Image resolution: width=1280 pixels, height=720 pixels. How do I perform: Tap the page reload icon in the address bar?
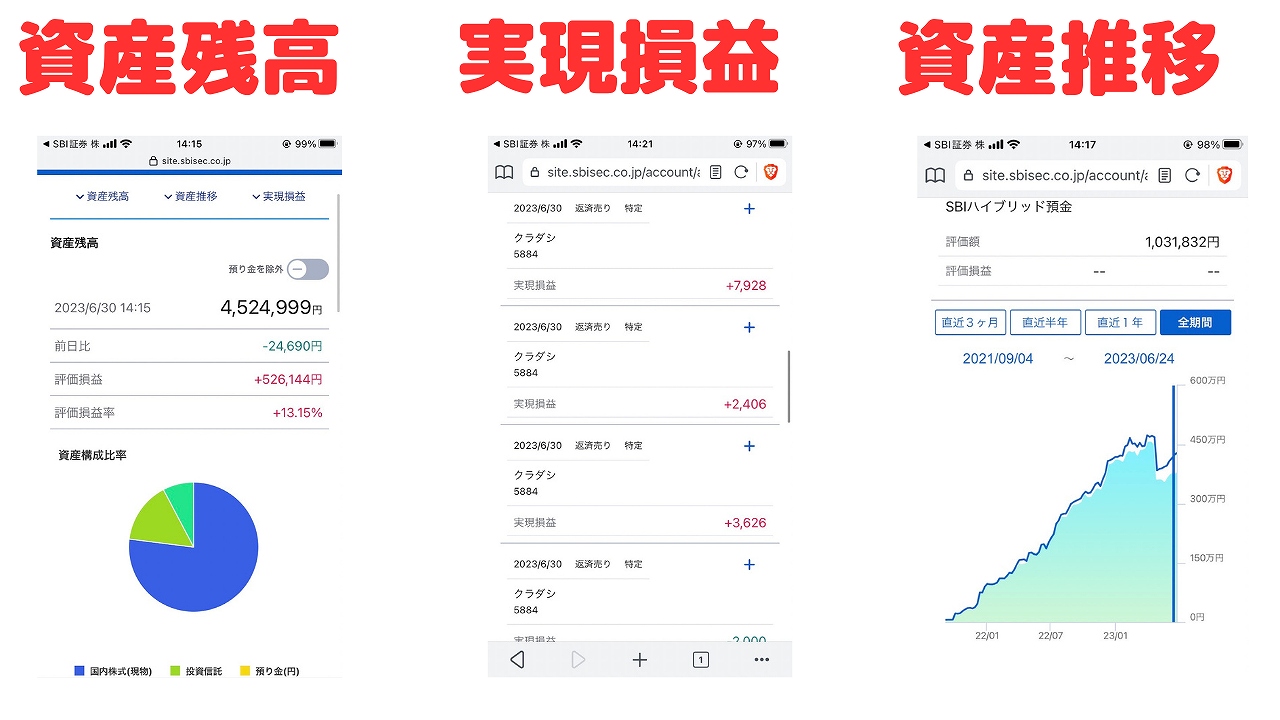(x=742, y=171)
